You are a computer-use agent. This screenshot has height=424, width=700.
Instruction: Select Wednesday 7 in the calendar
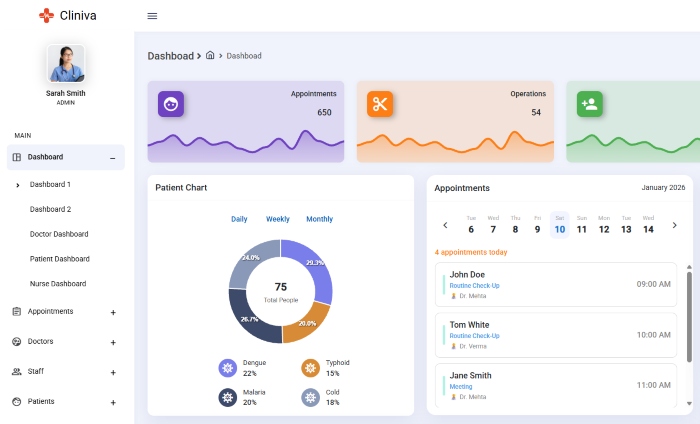point(493,225)
